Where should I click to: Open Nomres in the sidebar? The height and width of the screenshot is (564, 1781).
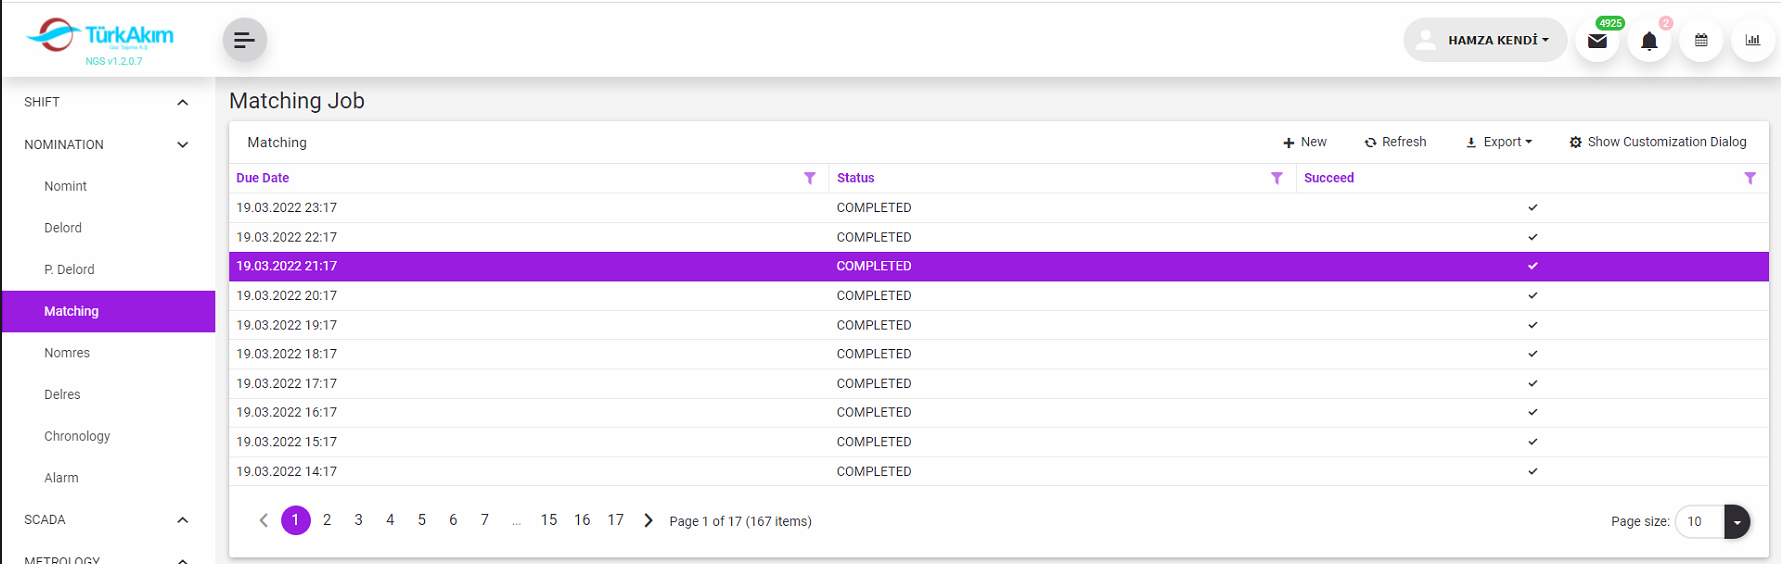(x=67, y=353)
